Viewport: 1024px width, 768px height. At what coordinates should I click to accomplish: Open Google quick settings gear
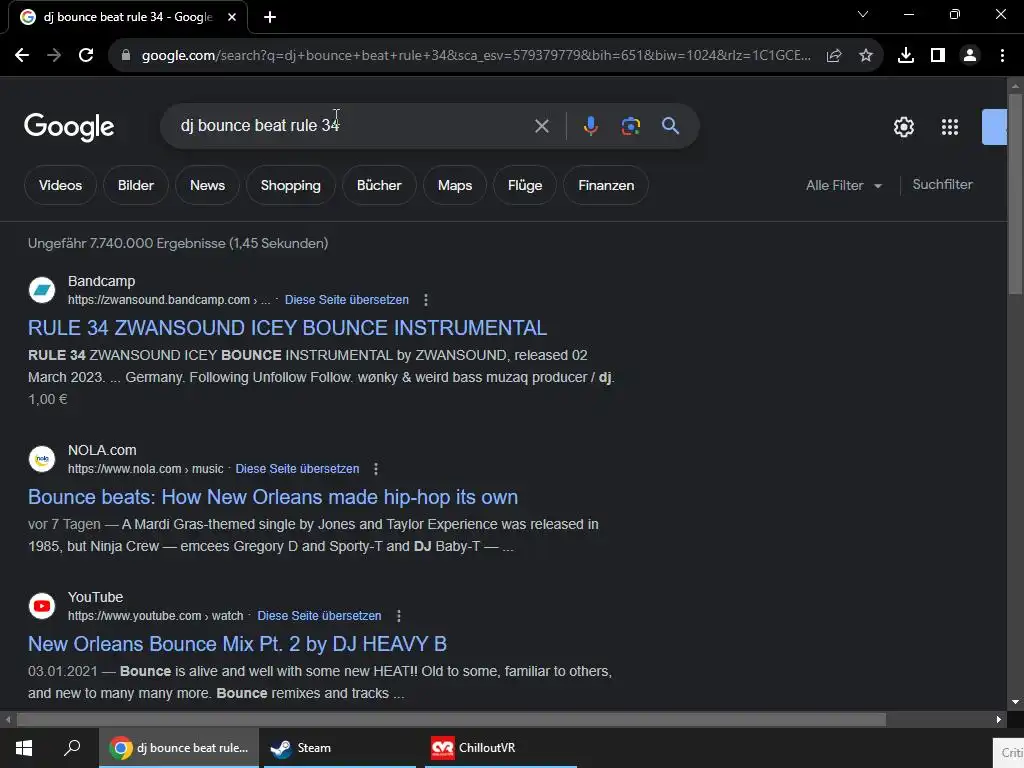tap(904, 127)
